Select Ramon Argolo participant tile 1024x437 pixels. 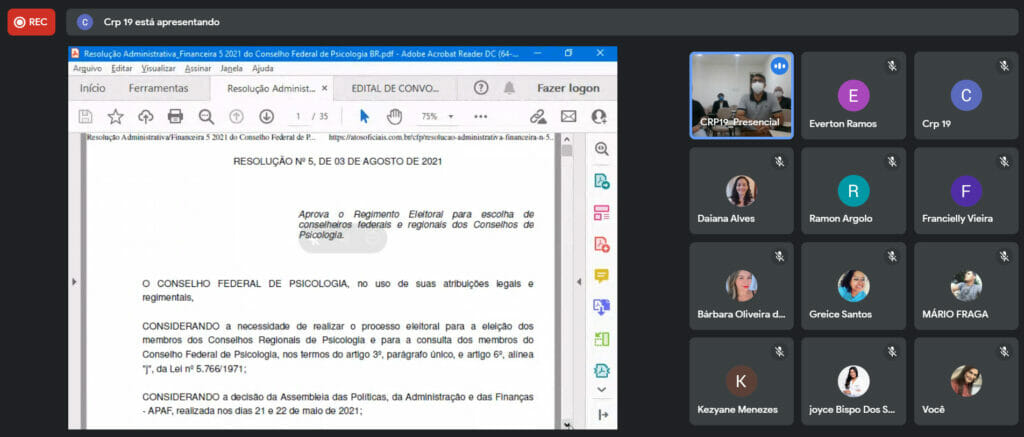point(854,191)
